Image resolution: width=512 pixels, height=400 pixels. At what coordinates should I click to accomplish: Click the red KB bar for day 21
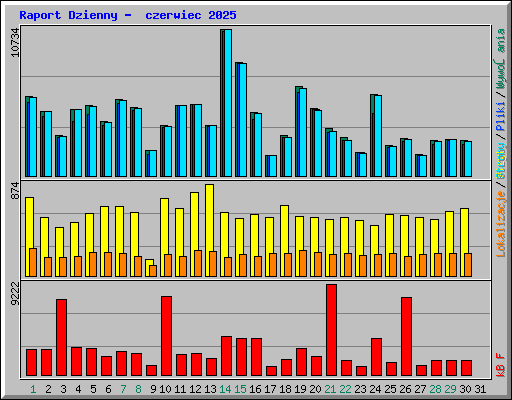pyautogui.click(x=331, y=330)
